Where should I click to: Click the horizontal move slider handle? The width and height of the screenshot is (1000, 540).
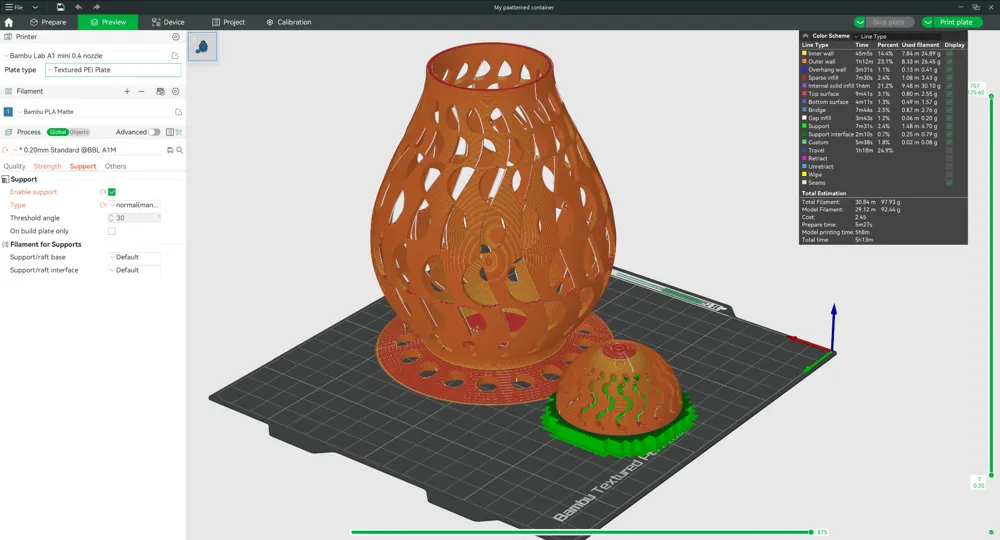[x=811, y=532]
